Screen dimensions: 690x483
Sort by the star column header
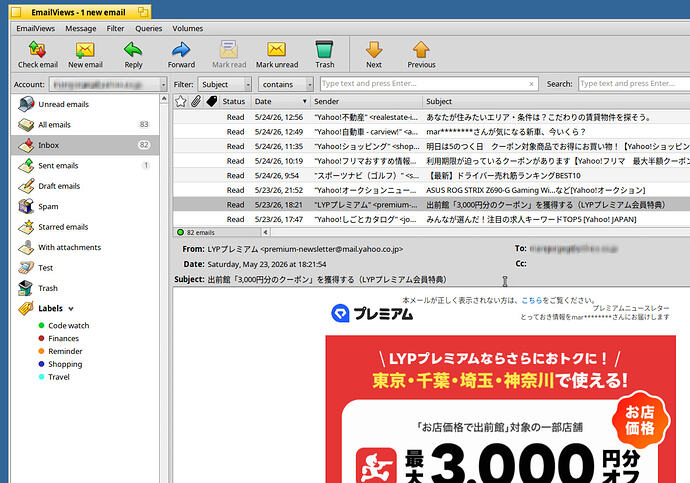click(x=180, y=101)
